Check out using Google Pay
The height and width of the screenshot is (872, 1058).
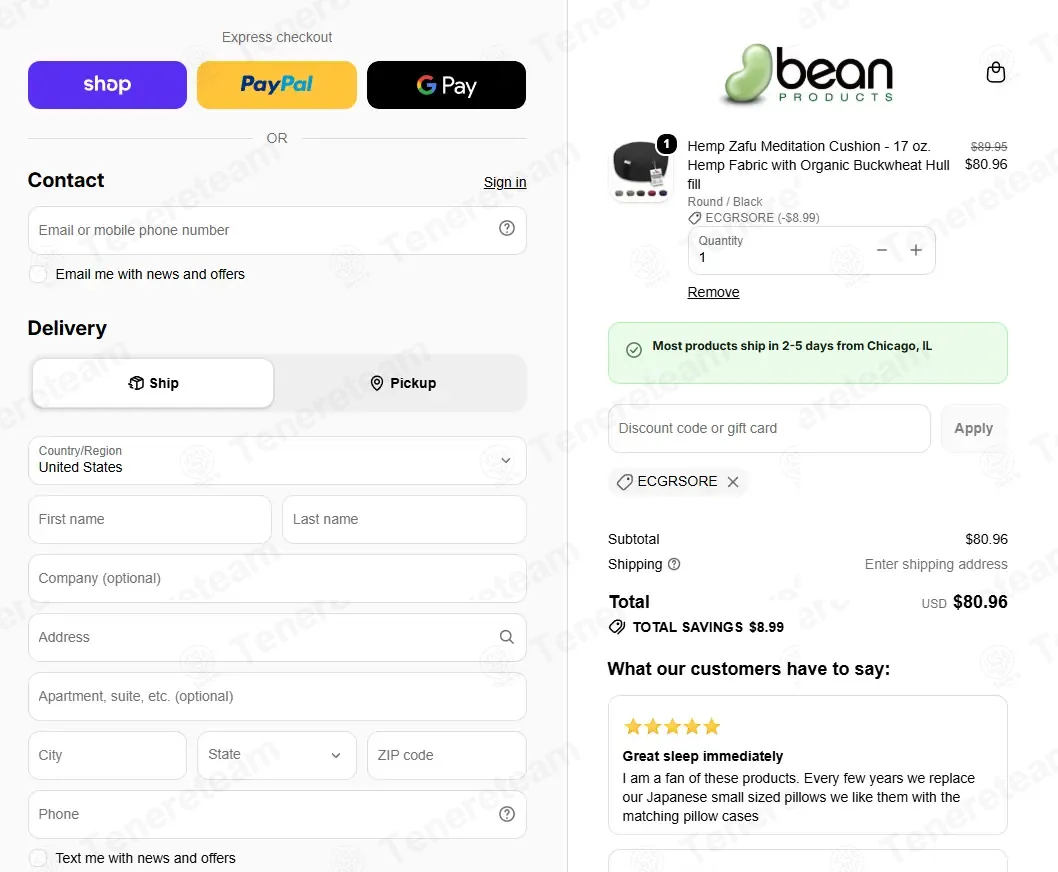pyautogui.click(x=446, y=85)
